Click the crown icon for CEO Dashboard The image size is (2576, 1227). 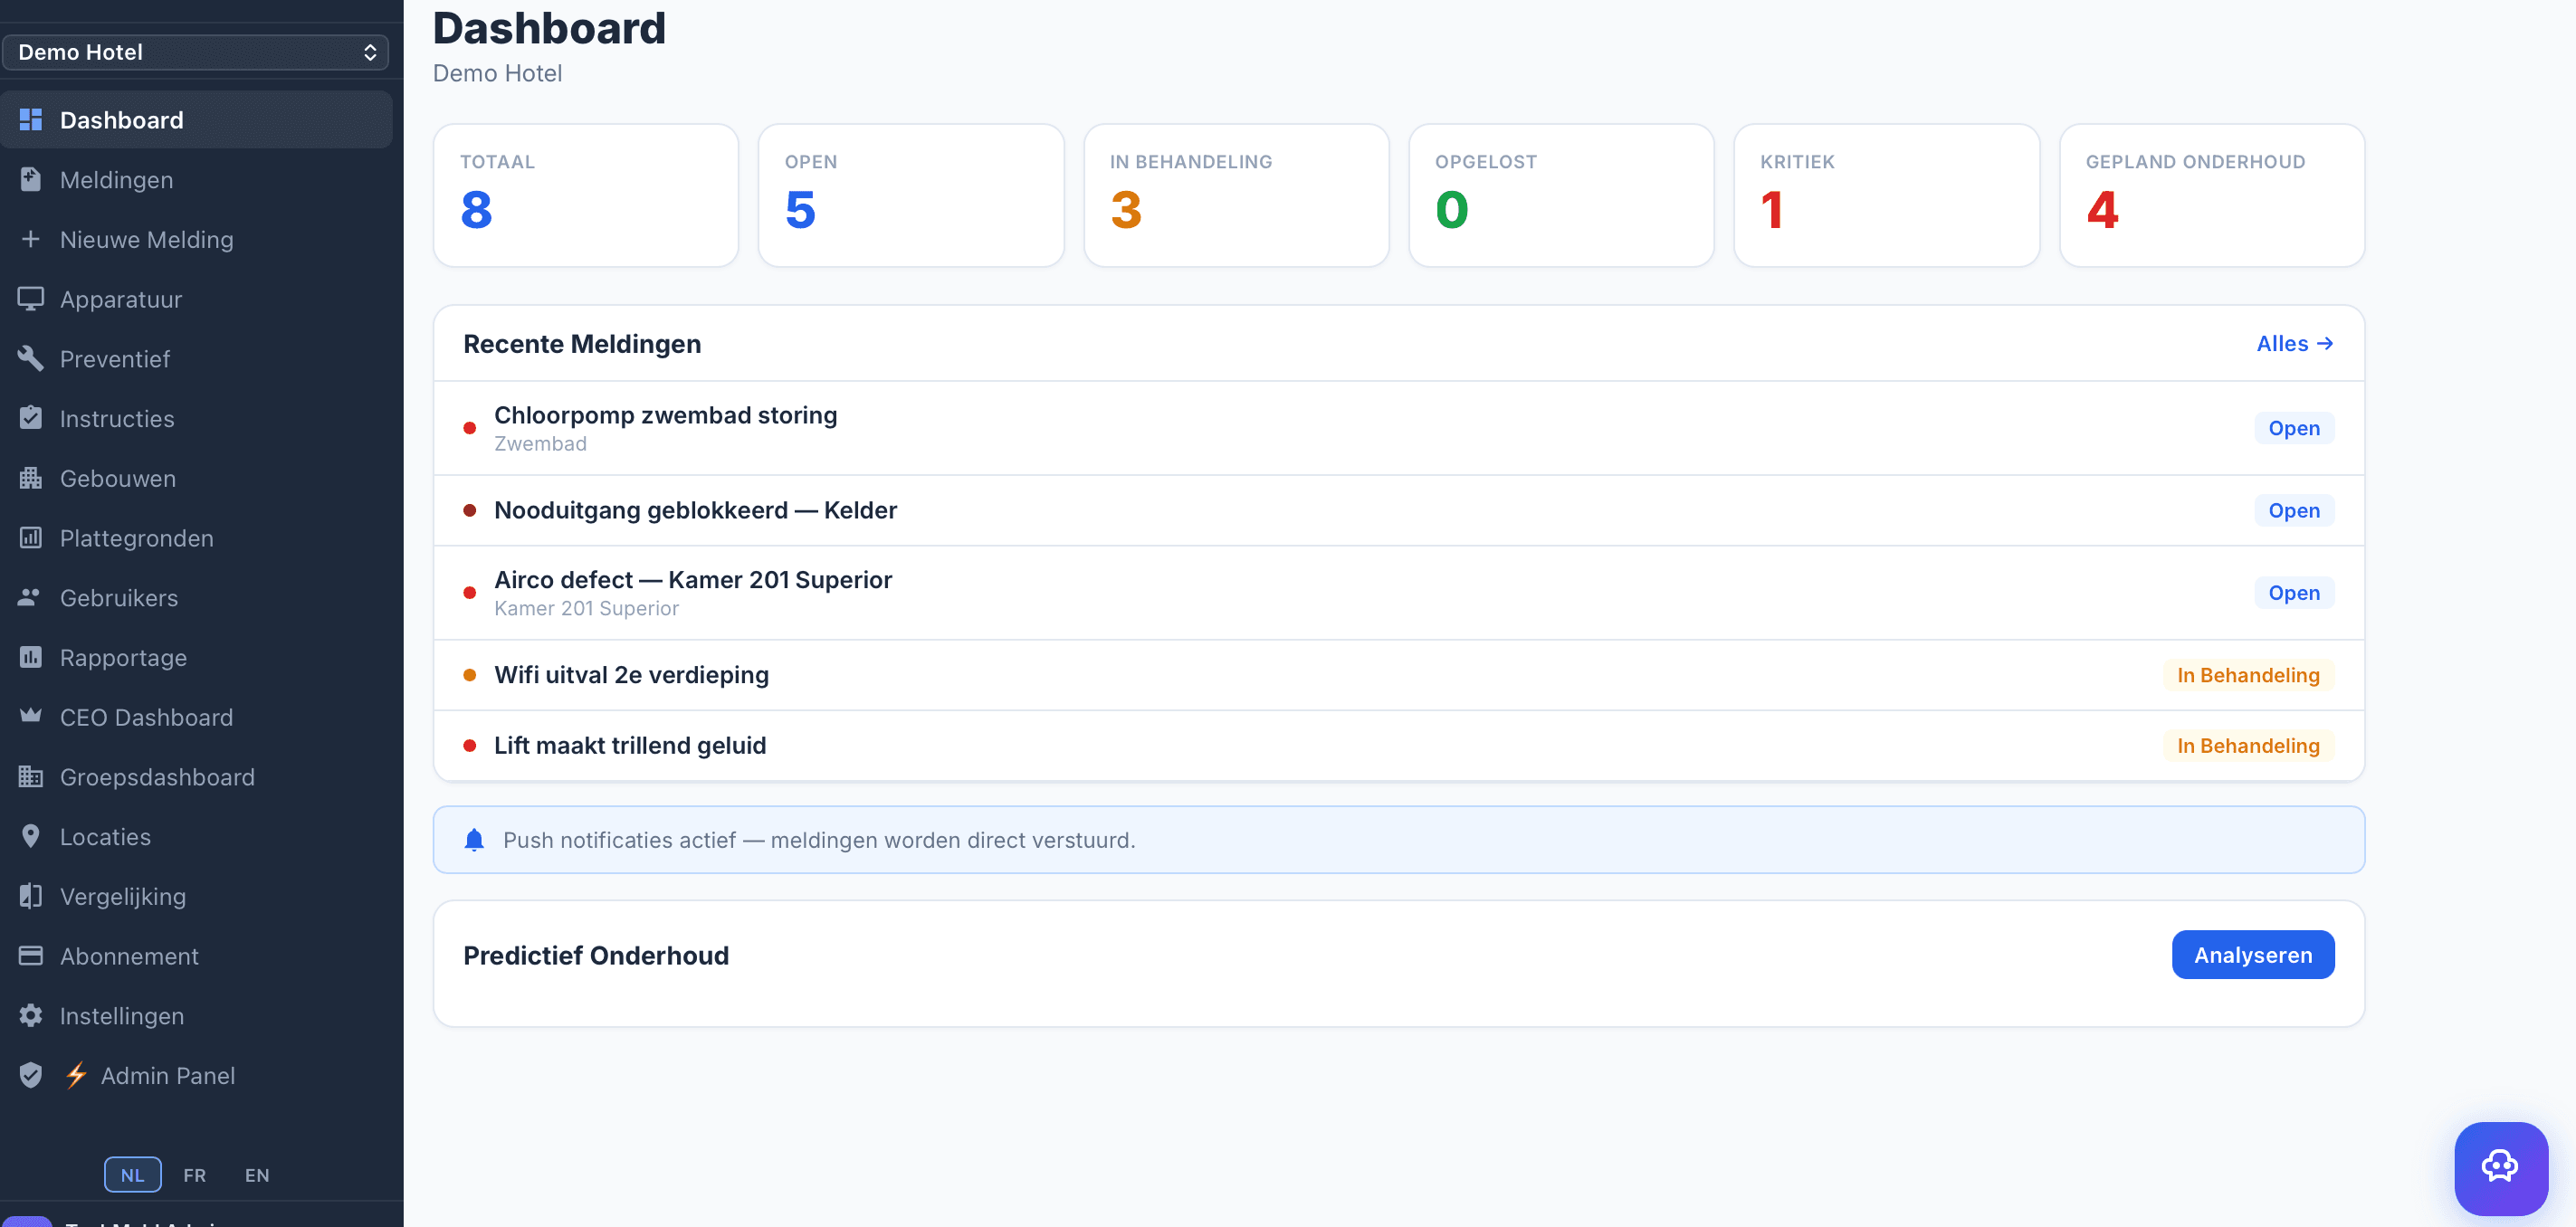(31, 716)
